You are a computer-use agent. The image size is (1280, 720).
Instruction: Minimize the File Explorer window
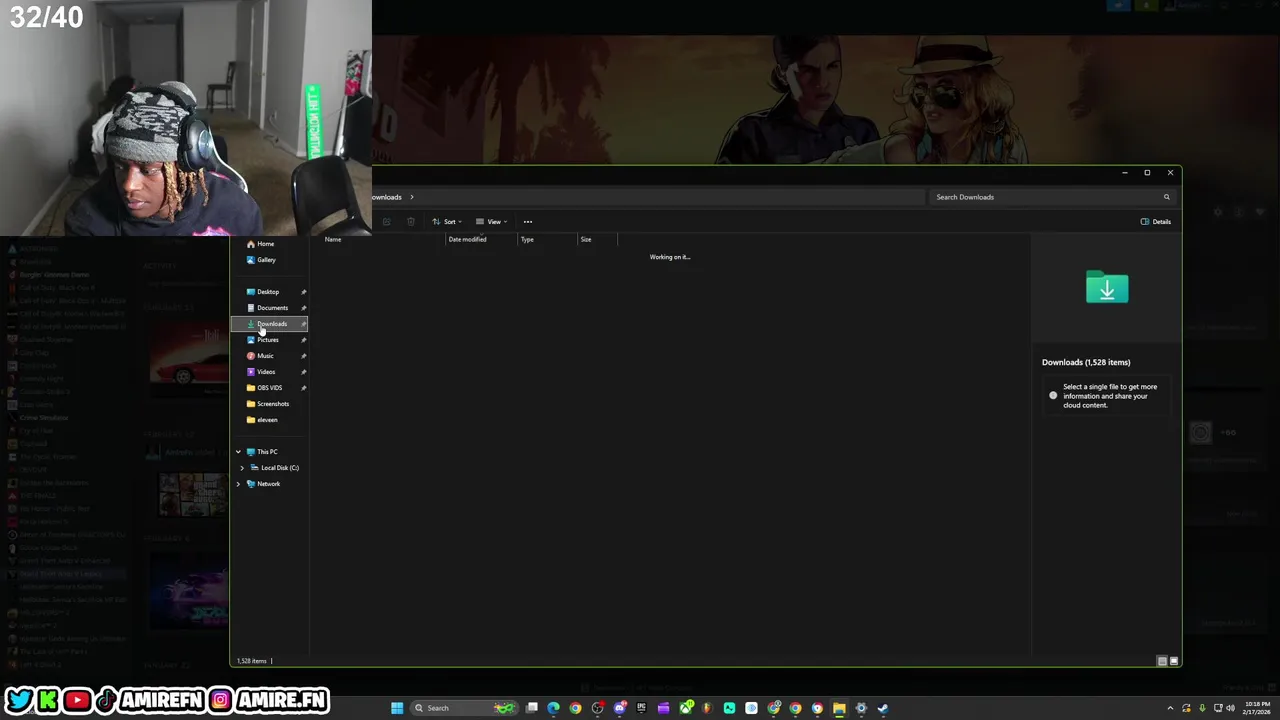click(x=1124, y=173)
